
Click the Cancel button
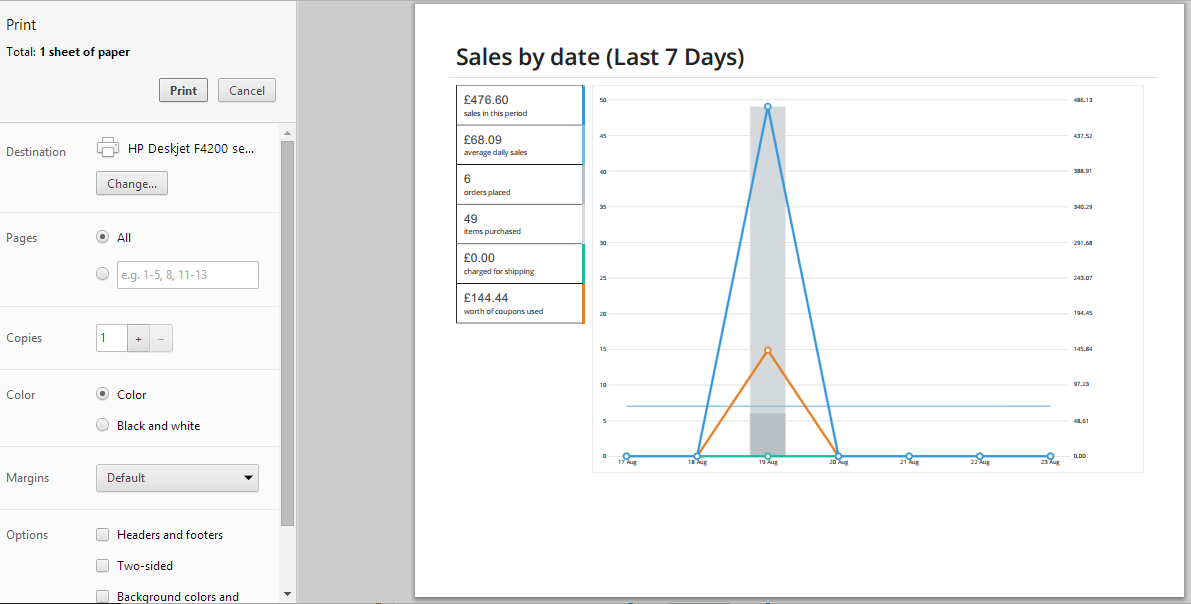pyautogui.click(x=246, y=90)
